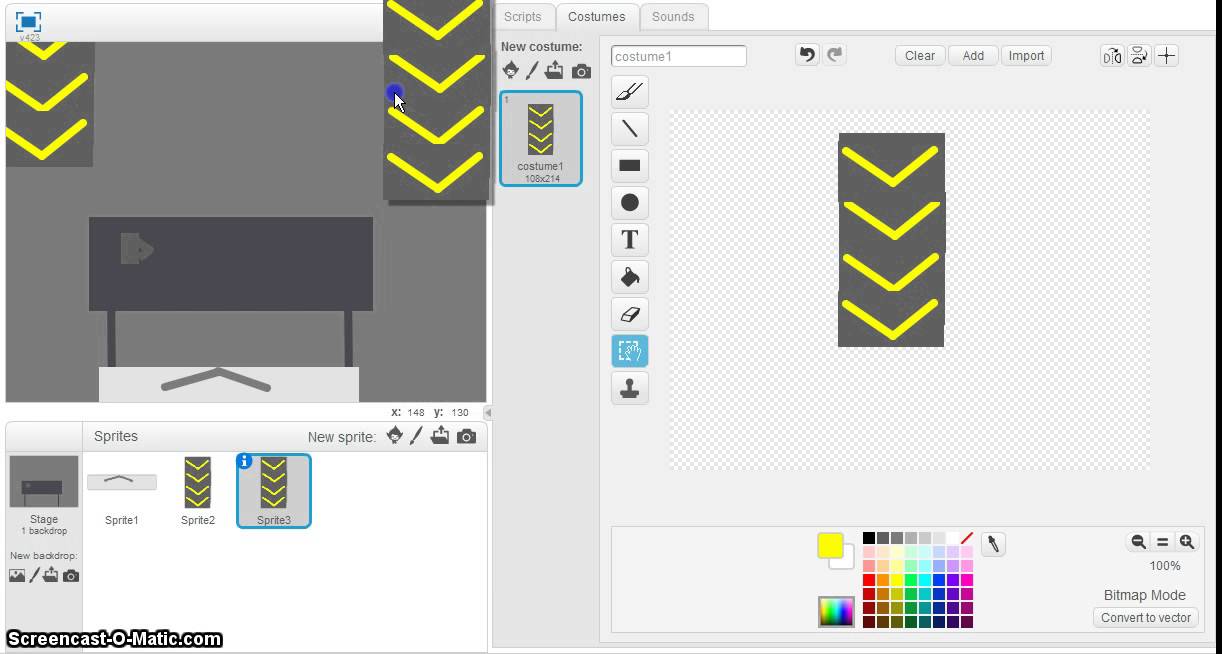Take new backdrop from camera
The width and height of the screenshot is (1222, 654).
click(x=70, y=576)
